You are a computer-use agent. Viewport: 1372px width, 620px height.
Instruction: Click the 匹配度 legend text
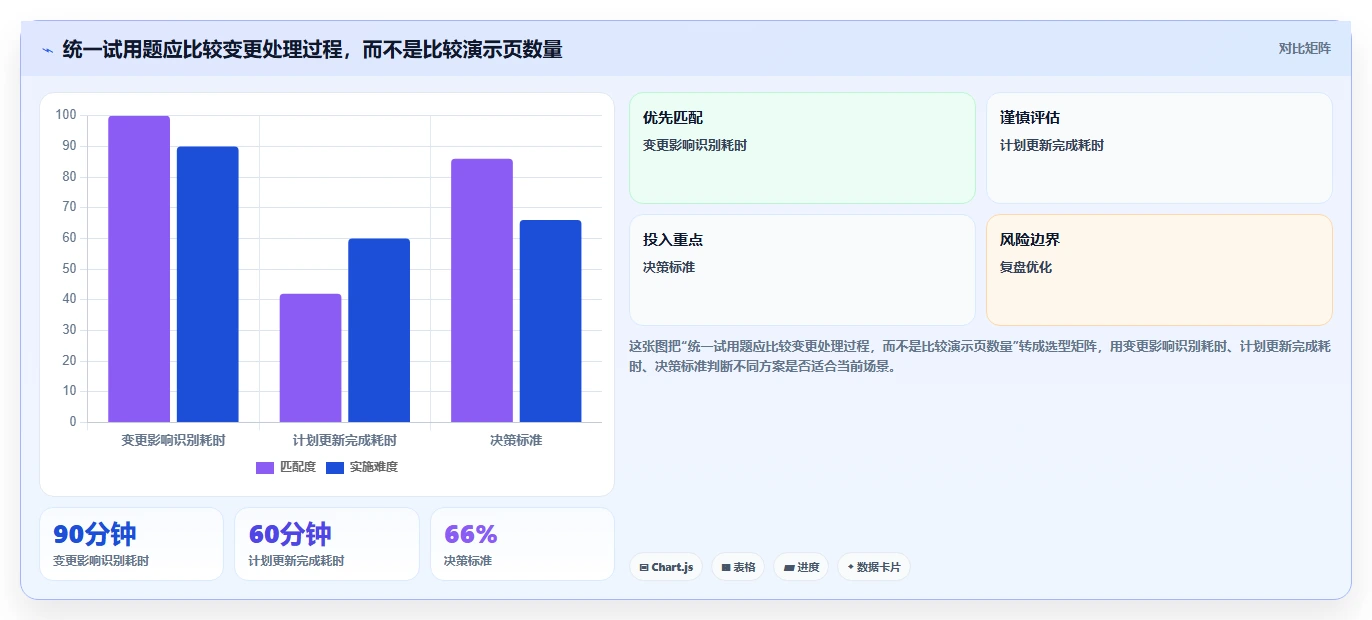tap(298, 467)
